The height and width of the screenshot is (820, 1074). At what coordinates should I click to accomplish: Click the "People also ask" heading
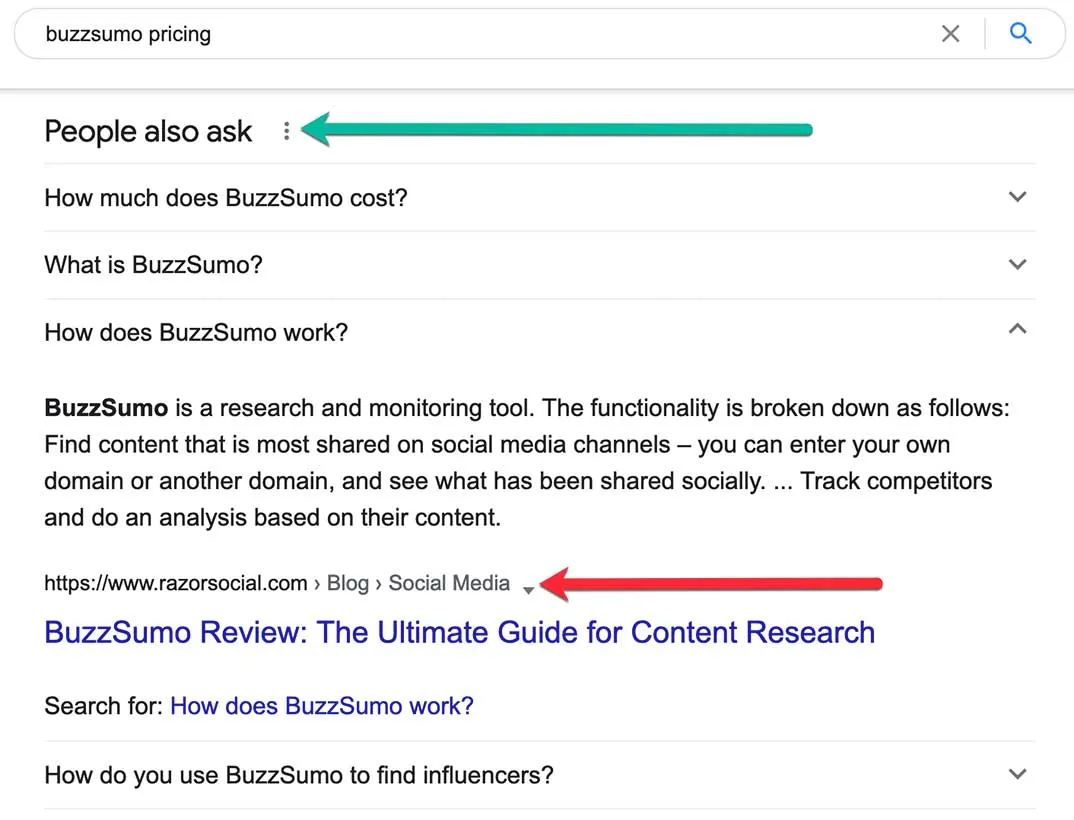tap(148, 132)
